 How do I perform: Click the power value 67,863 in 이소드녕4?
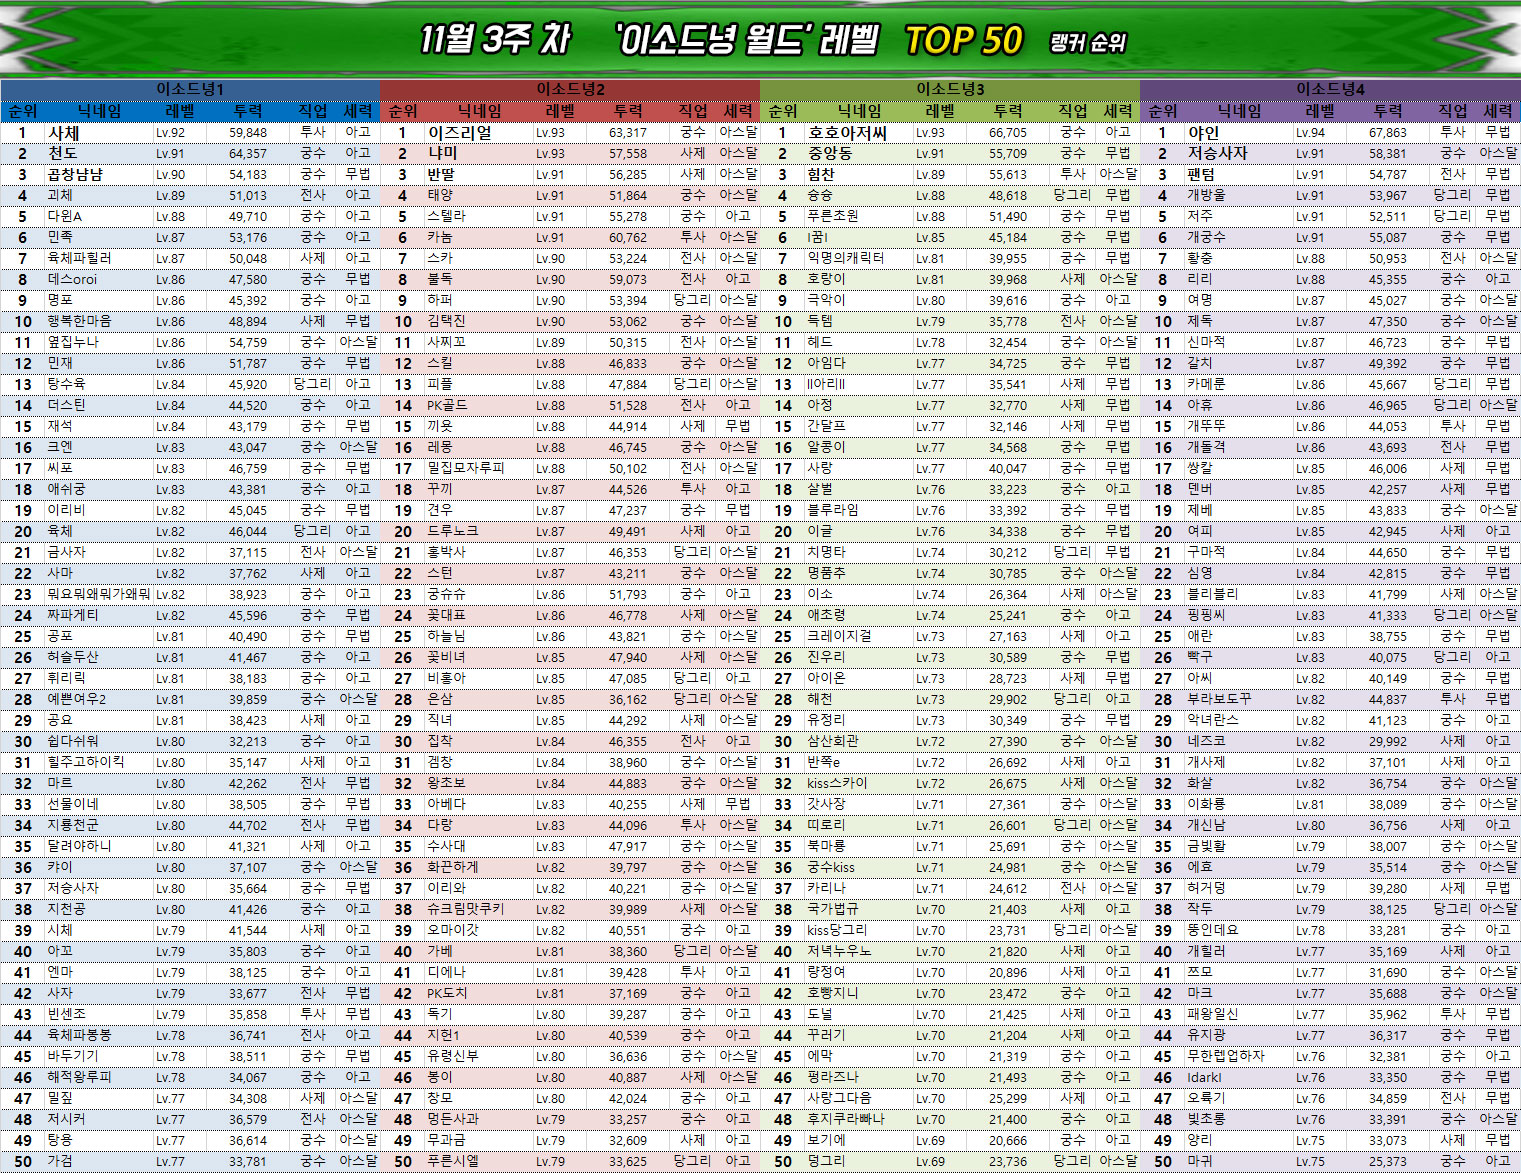point(1388,132)
